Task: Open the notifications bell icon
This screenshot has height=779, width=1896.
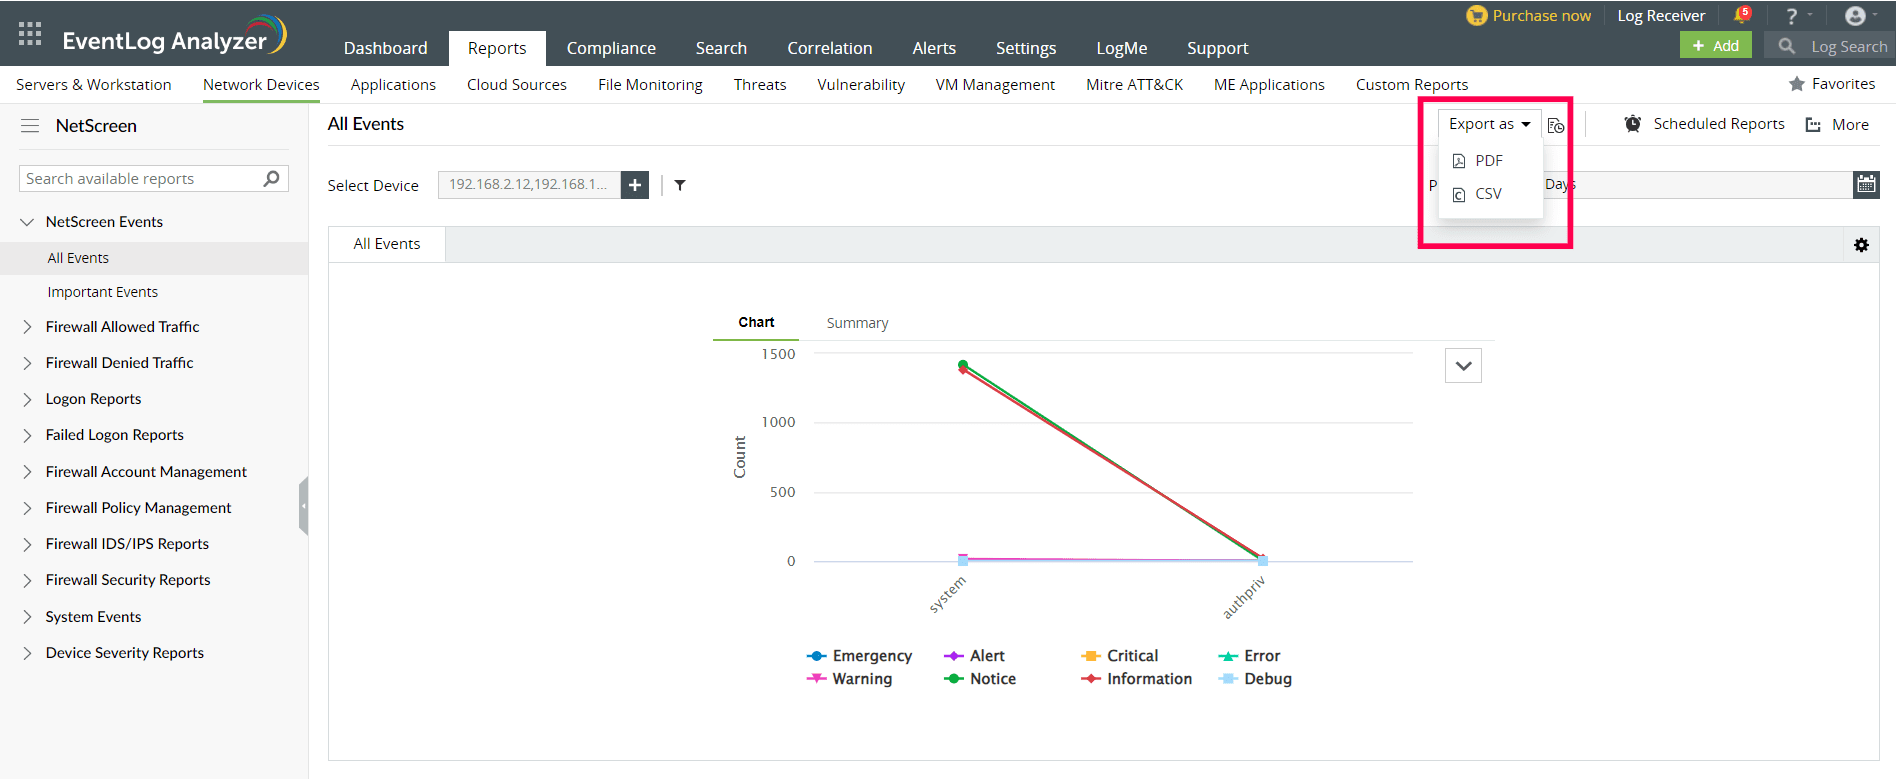Action: pyautogui.click(x=1742, y=15)
